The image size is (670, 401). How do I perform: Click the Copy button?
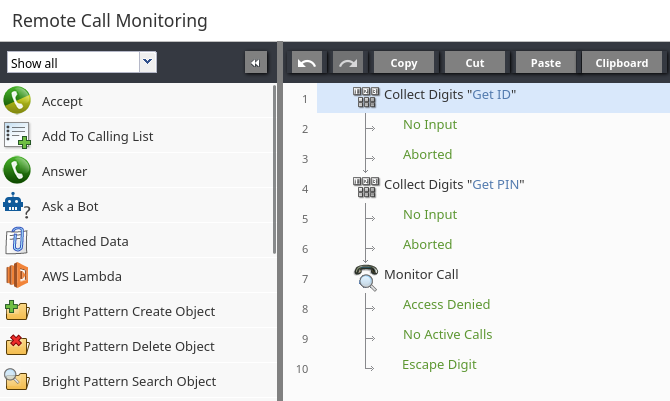[404, 63]
